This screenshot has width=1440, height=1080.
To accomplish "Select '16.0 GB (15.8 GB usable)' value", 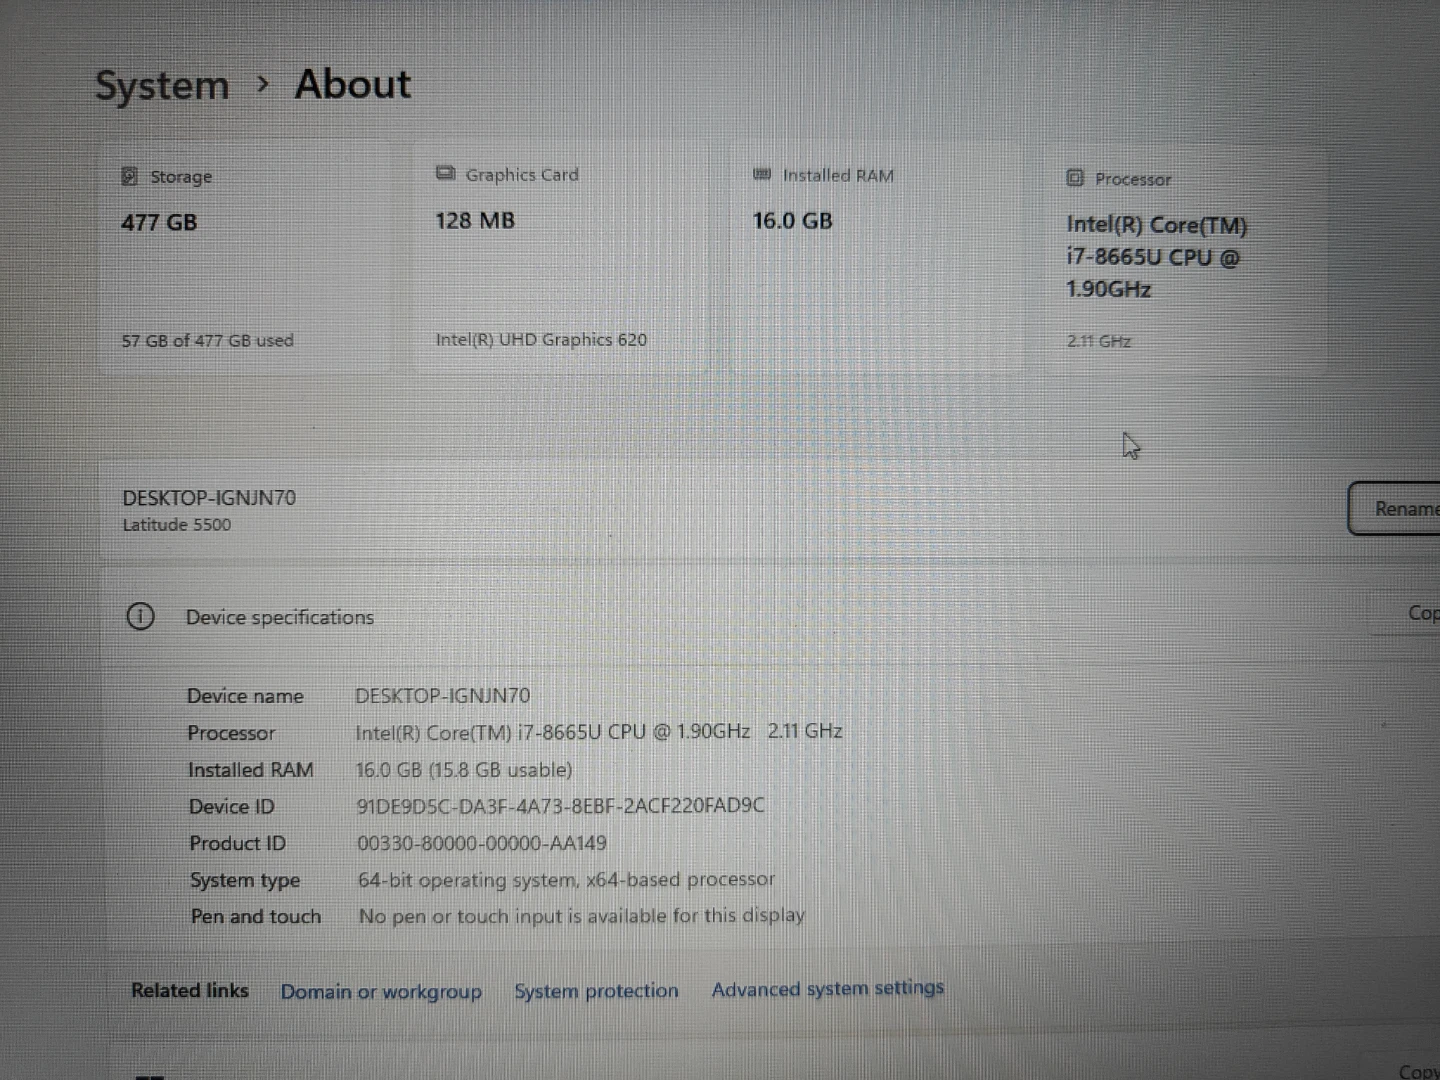I will pos(464,769).
